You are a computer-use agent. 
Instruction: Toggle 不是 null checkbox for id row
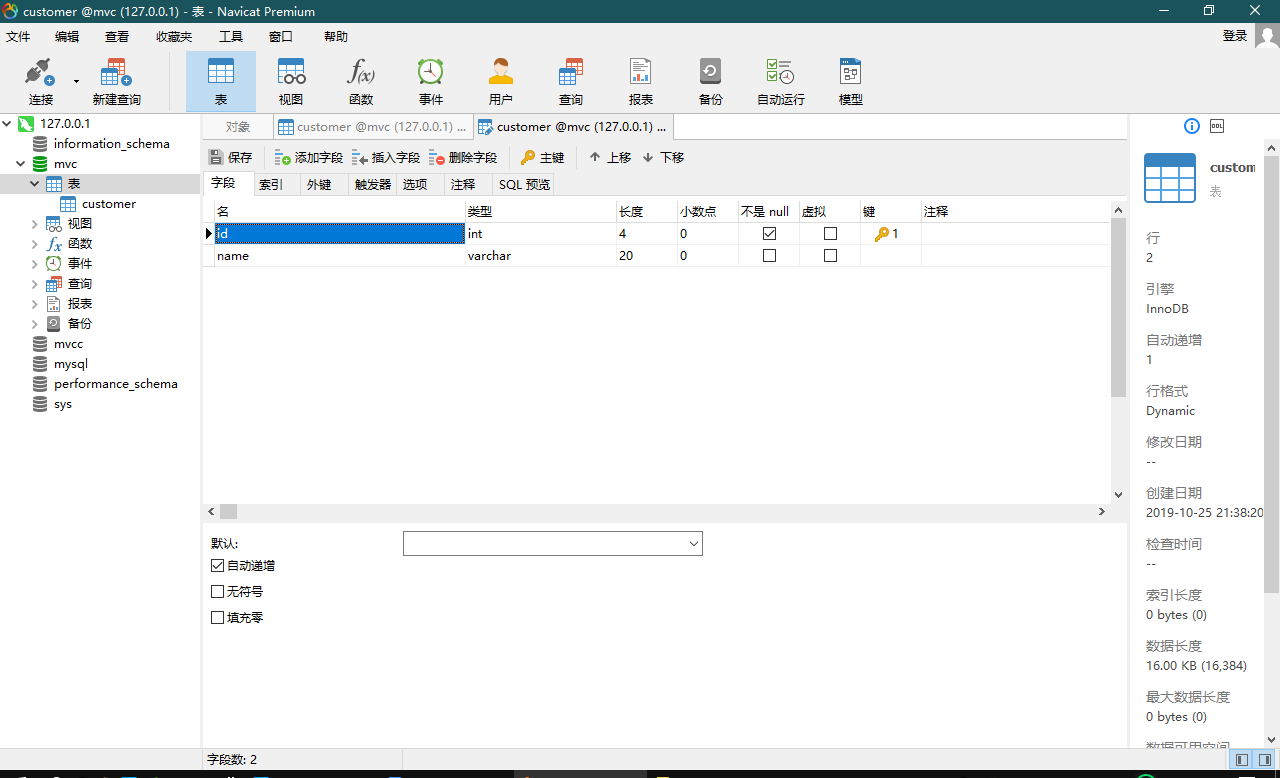(769, 234)
